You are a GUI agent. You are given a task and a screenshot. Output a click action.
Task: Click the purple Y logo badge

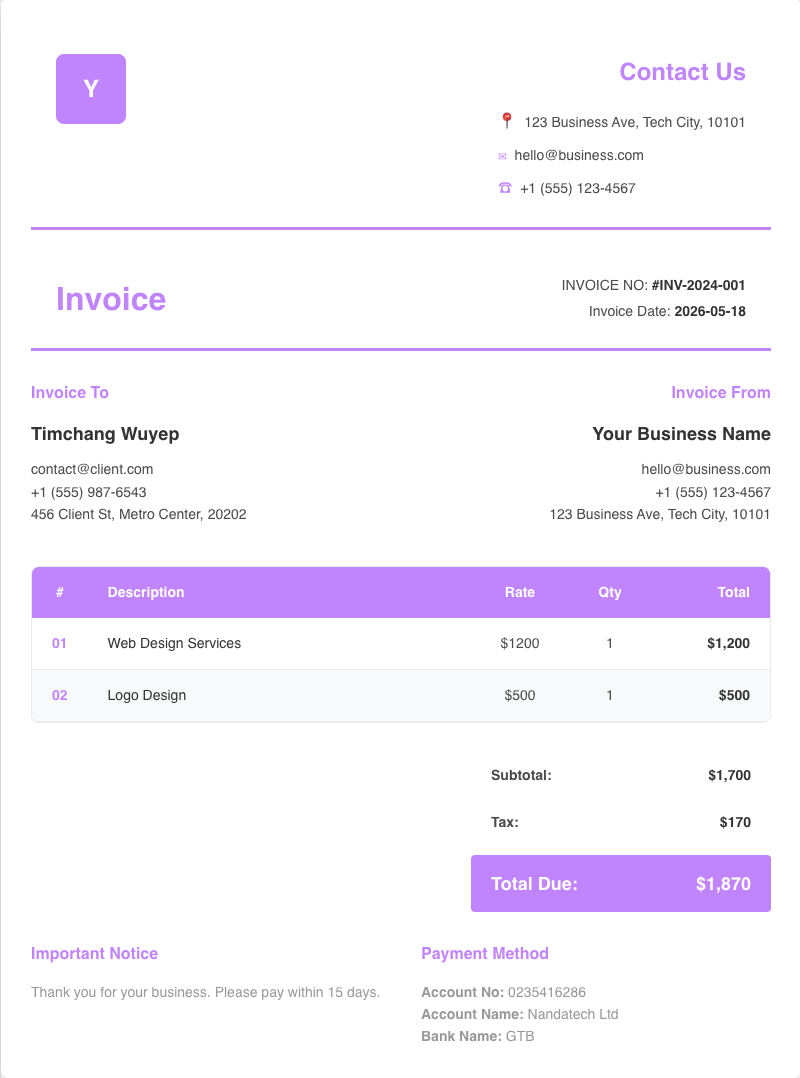coord(91,89)
